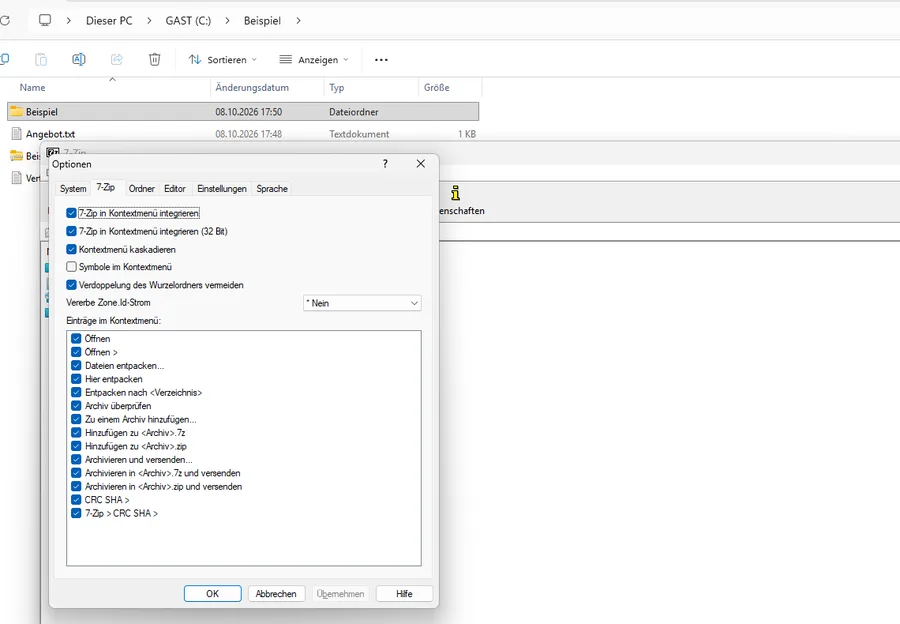Screen dimensions: 900x624
Task: Expand the chevron after GAST (C:)
Action: [227, 21]
